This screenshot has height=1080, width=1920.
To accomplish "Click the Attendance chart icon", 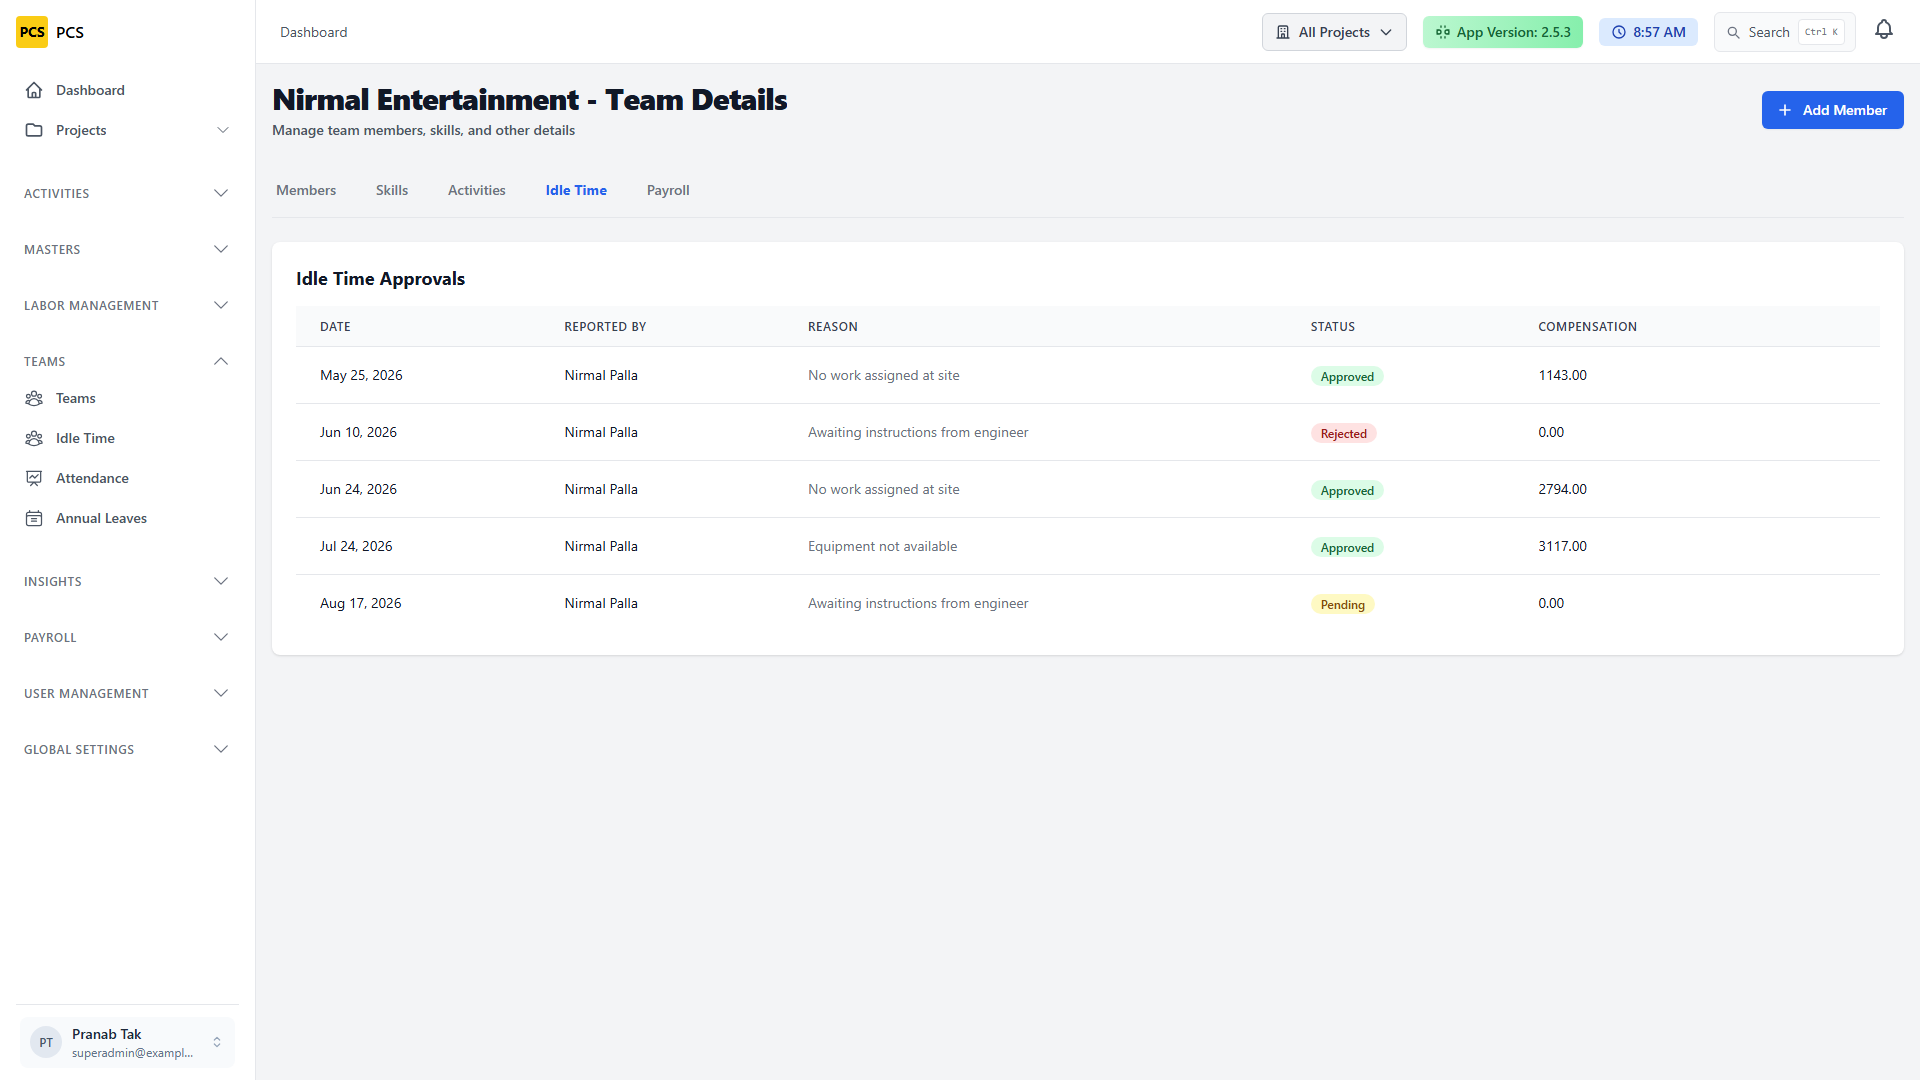I will click(34, 478).
